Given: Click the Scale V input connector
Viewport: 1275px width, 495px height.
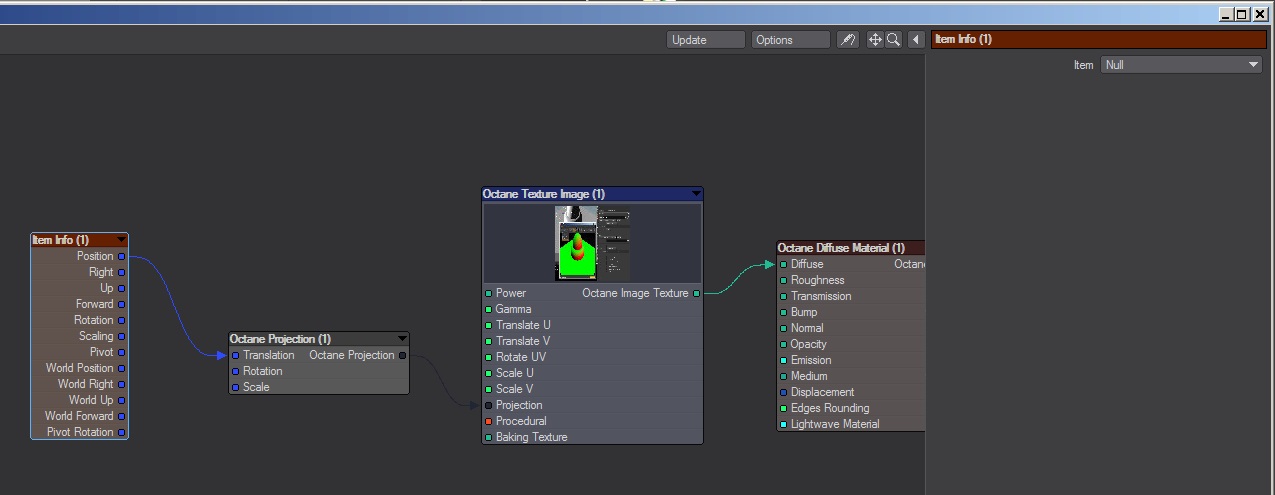Looking at the screenshot, I should (x=489, y=389).
